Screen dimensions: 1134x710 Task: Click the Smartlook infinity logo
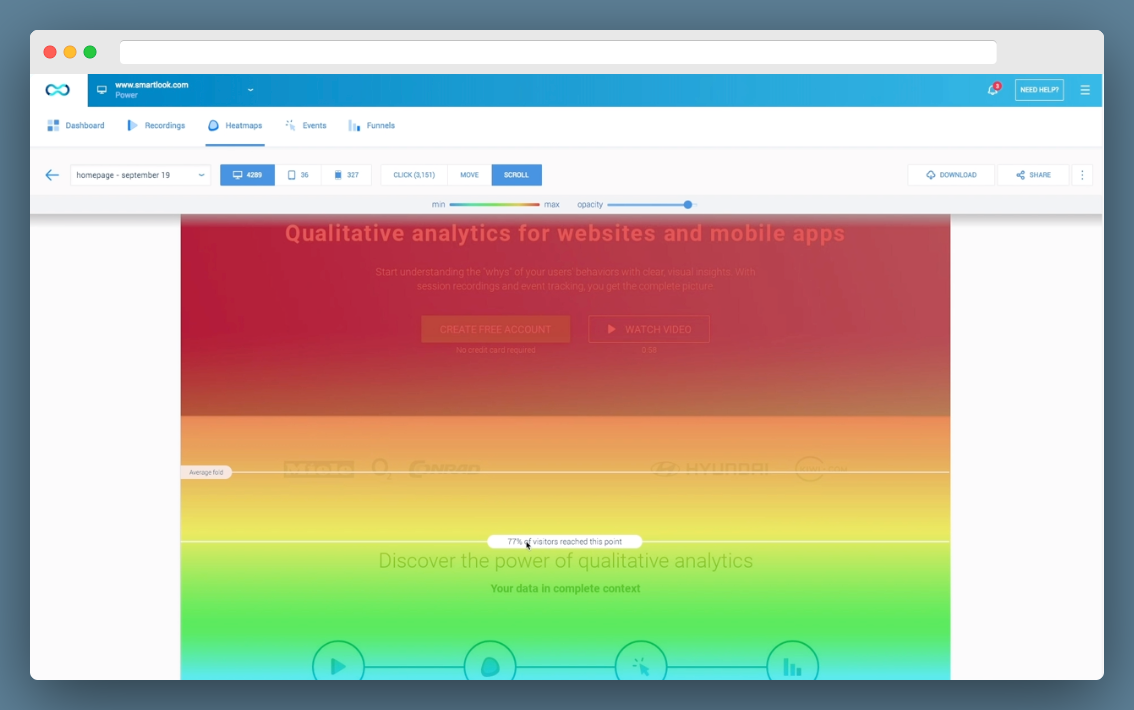pos(57,90)
